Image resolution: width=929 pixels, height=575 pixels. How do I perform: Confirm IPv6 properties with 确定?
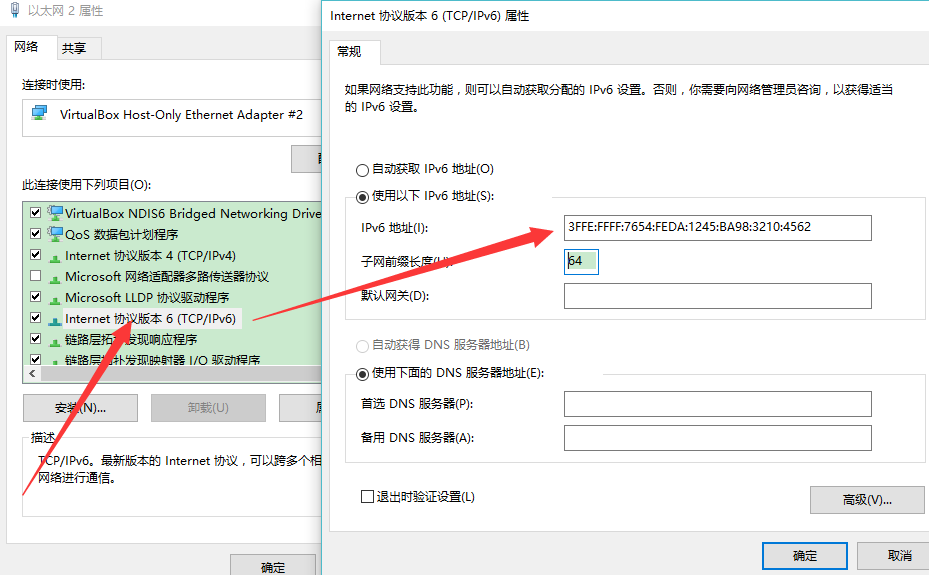[x=805, y=555]
